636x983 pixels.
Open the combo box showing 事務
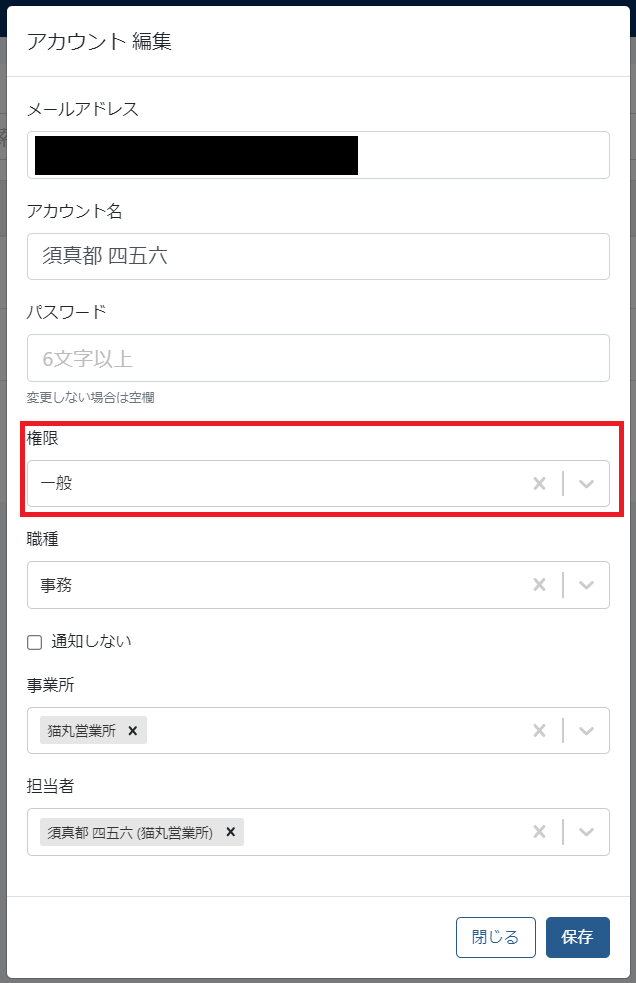click(x=250, y=584)
